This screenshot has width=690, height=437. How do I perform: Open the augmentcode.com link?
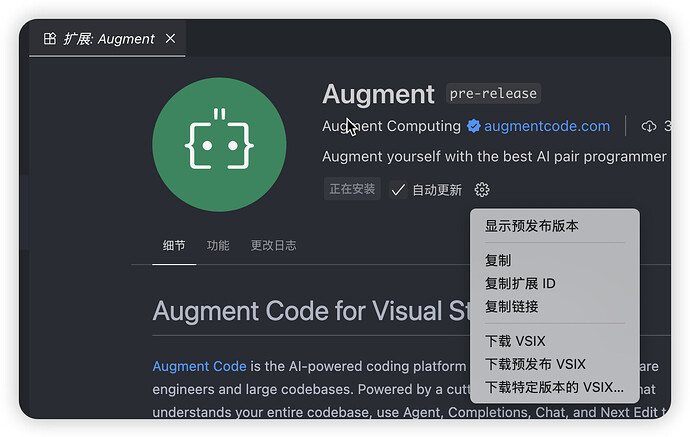pos(547,126)
